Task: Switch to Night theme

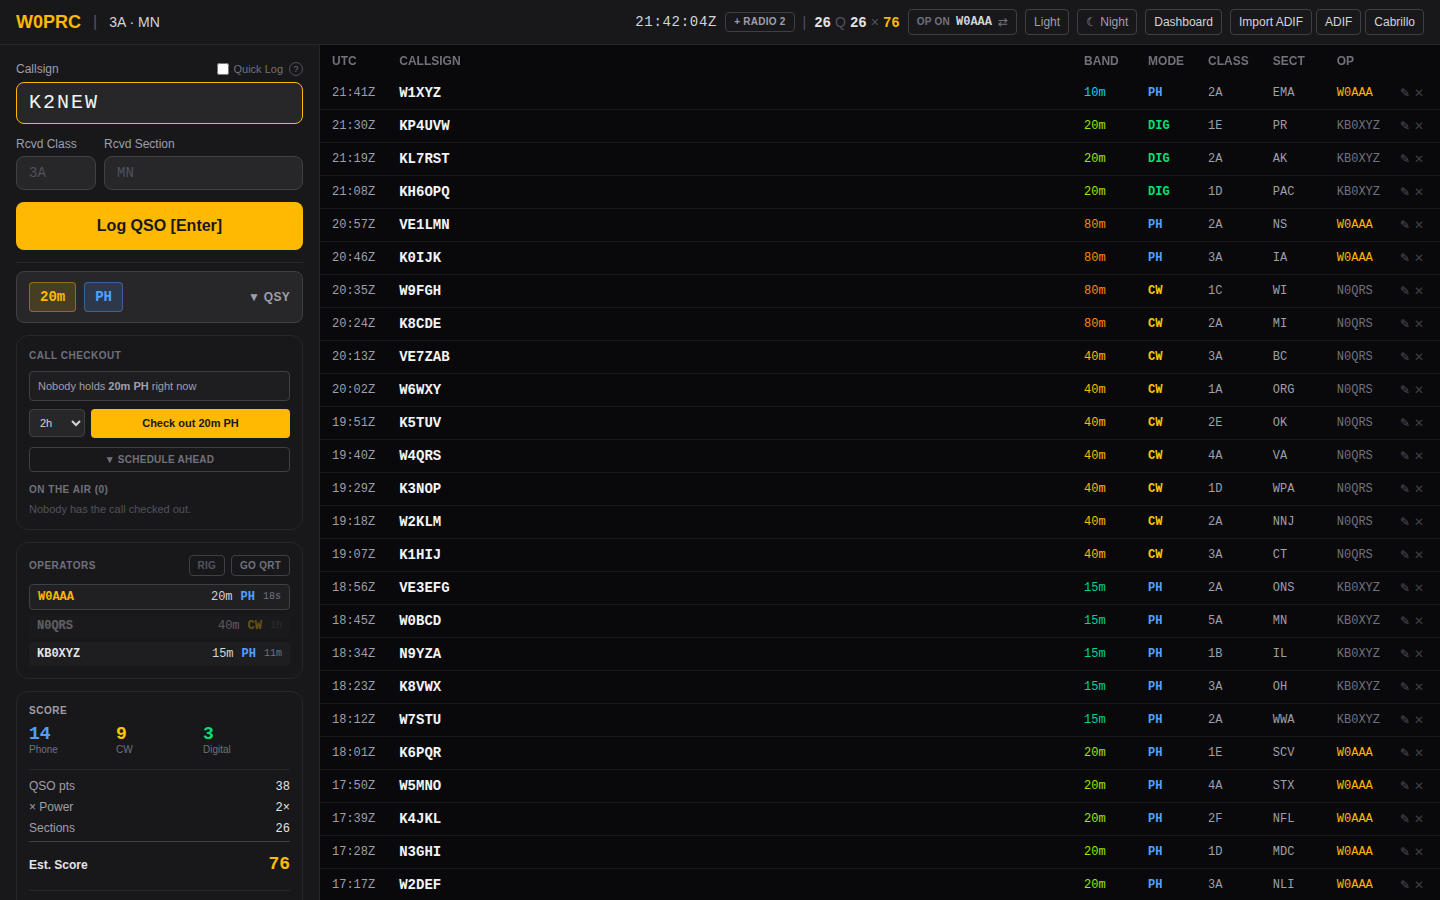Action: point(1107,22)
